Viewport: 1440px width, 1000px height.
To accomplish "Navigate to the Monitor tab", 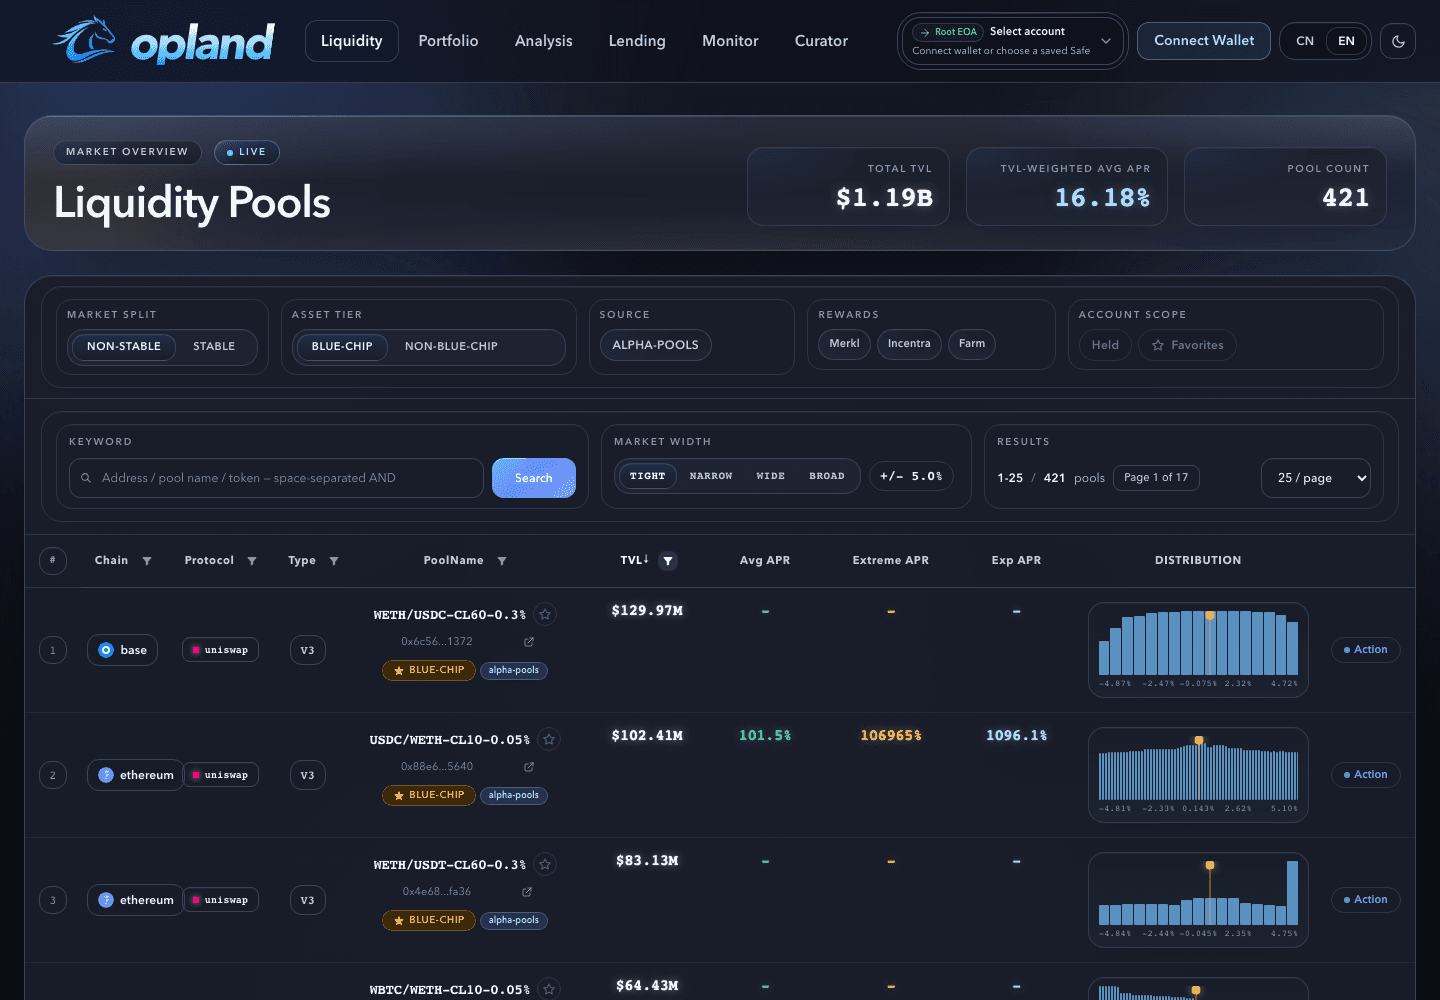I will coord(730,41).
